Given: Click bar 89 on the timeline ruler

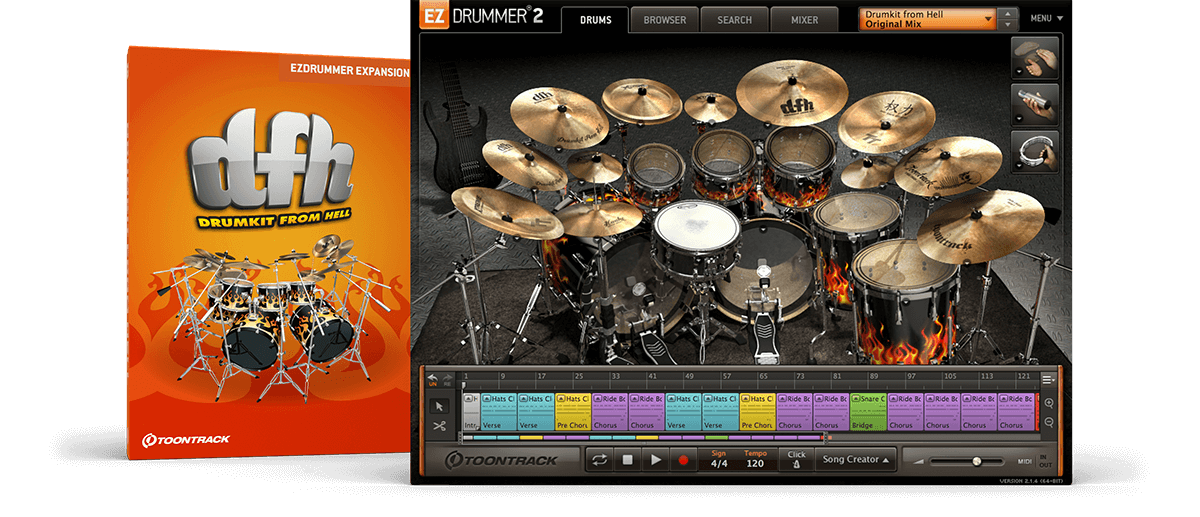Looking at the screenshot, I should coord(873,377).
